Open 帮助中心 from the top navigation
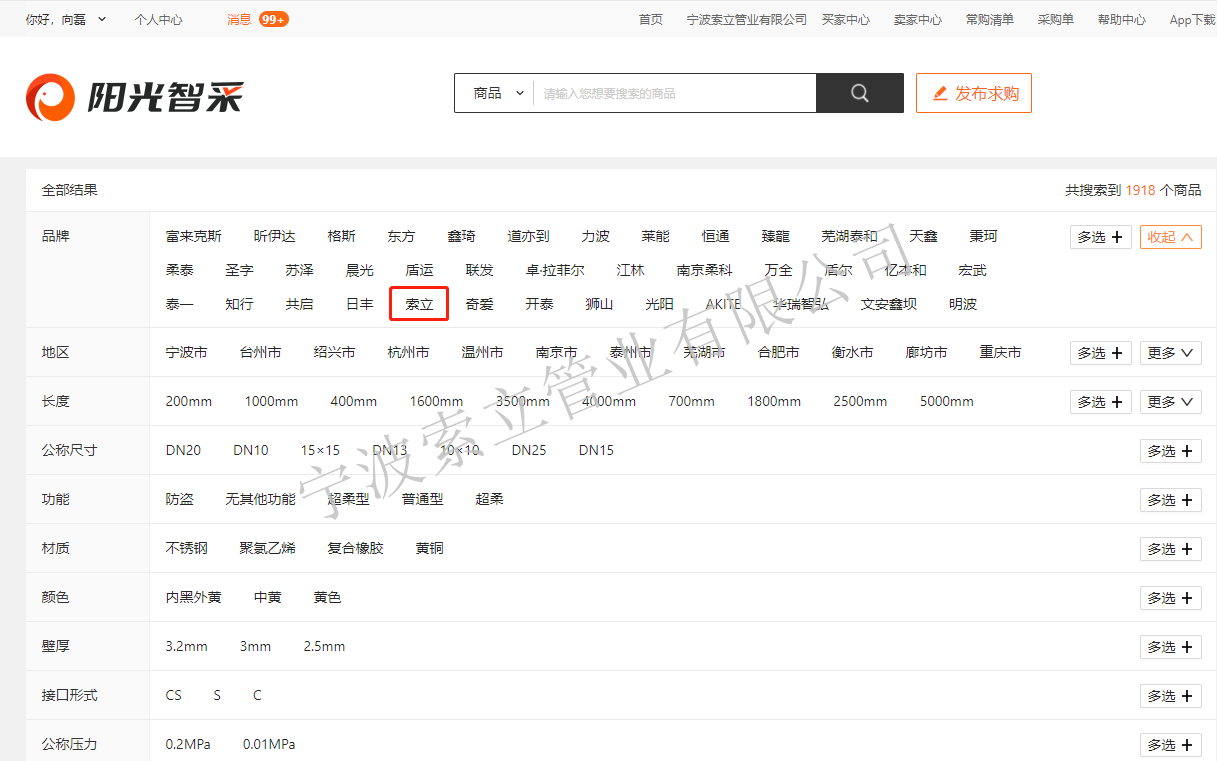Viewport: 1217px width, 761px height. 1121,18
